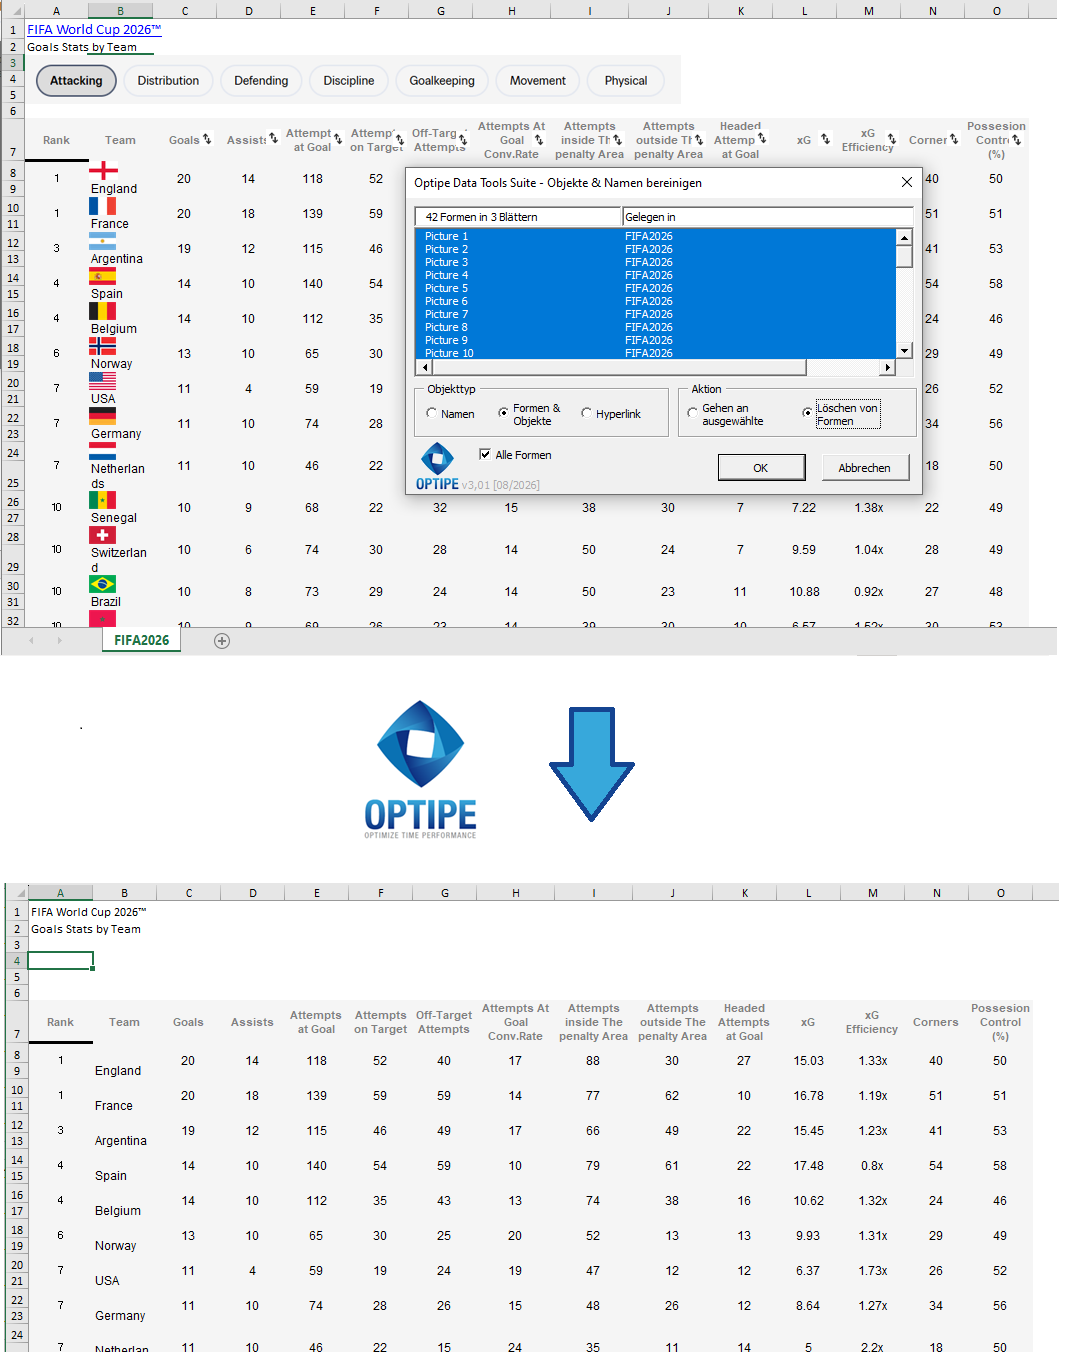Select Formen & Objekte radio option
Viewport: 1065px width, 1352px height.
(503, 413)
